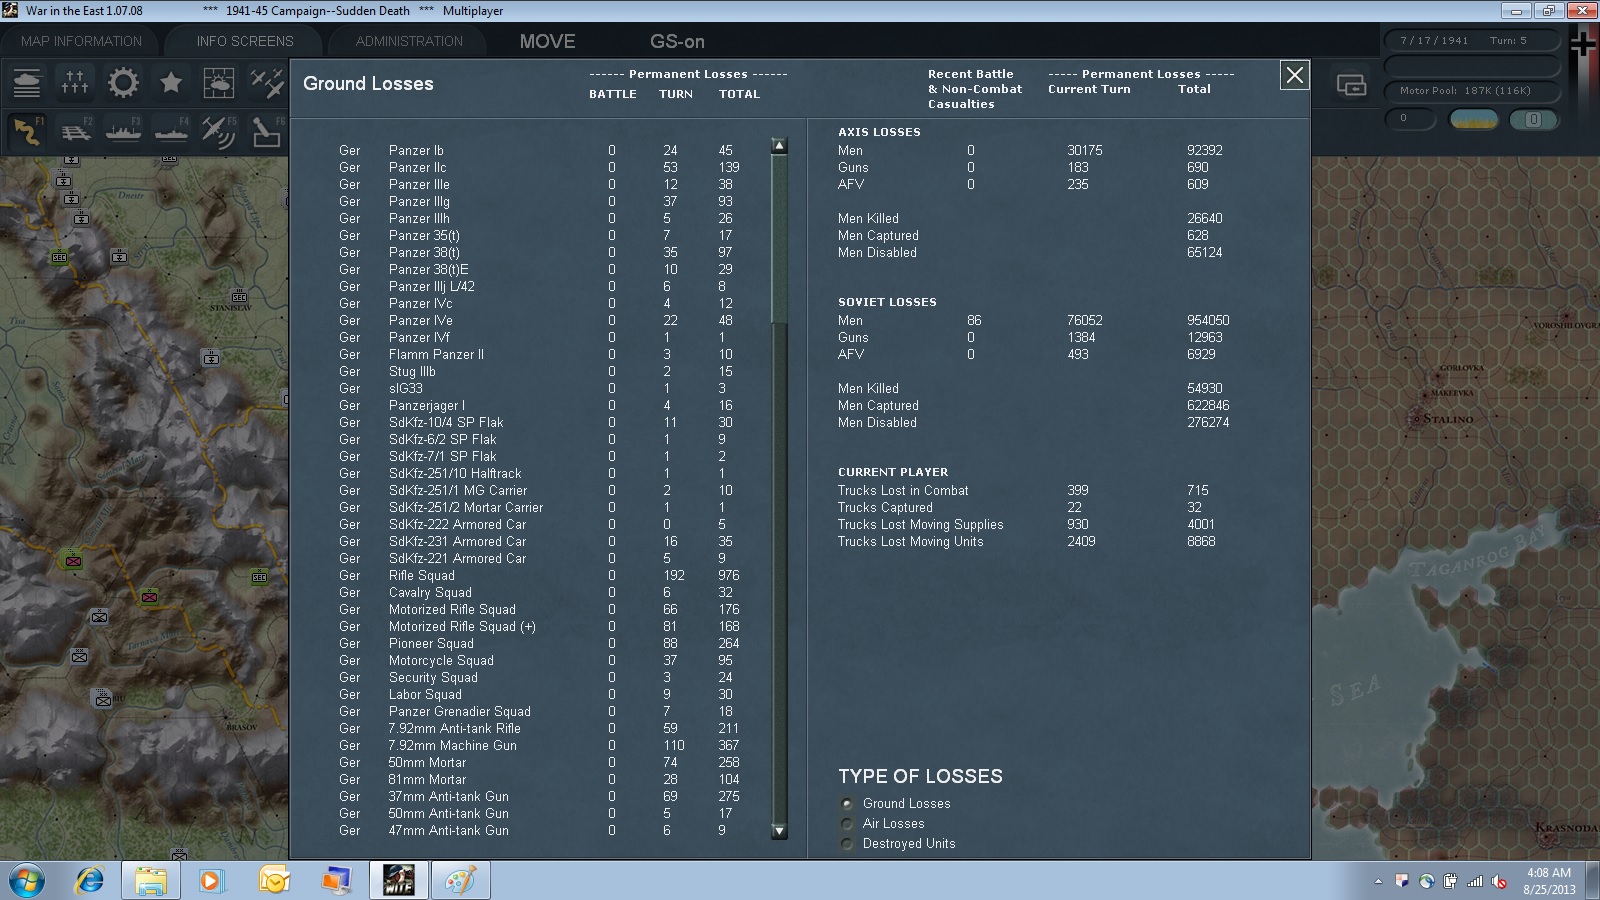Open the losses screen crosses icon
The width and height of the screenshot is (1600, 900).
tap(75, 82)
